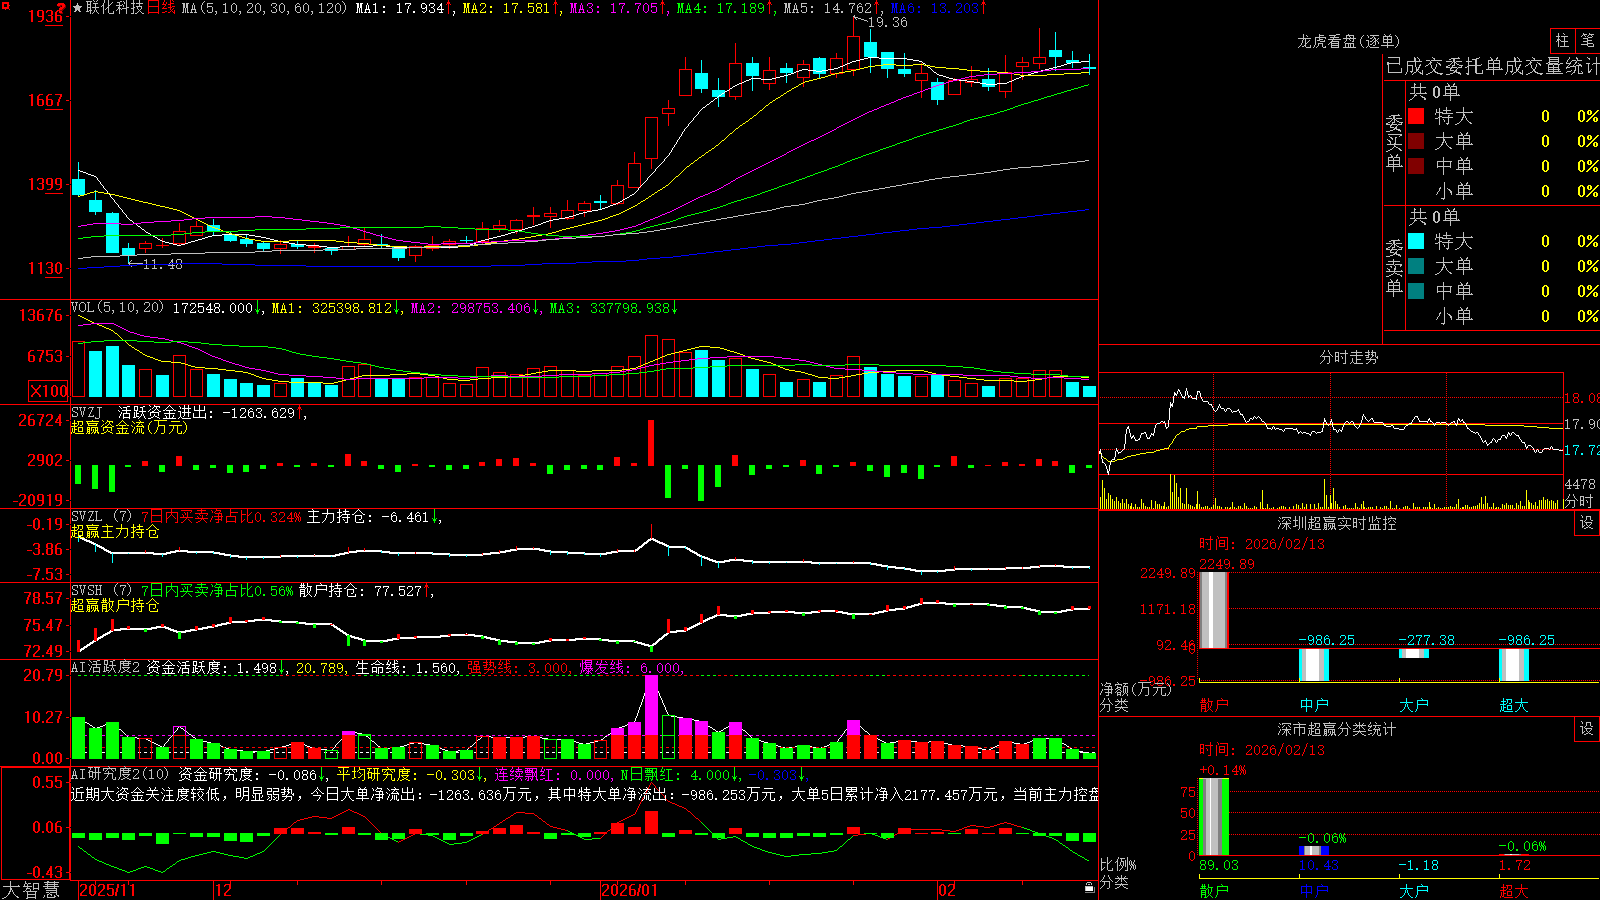The image size is (1600, 900).
Task: Click the lock icon on the date axis
Action: [1090, 888]
